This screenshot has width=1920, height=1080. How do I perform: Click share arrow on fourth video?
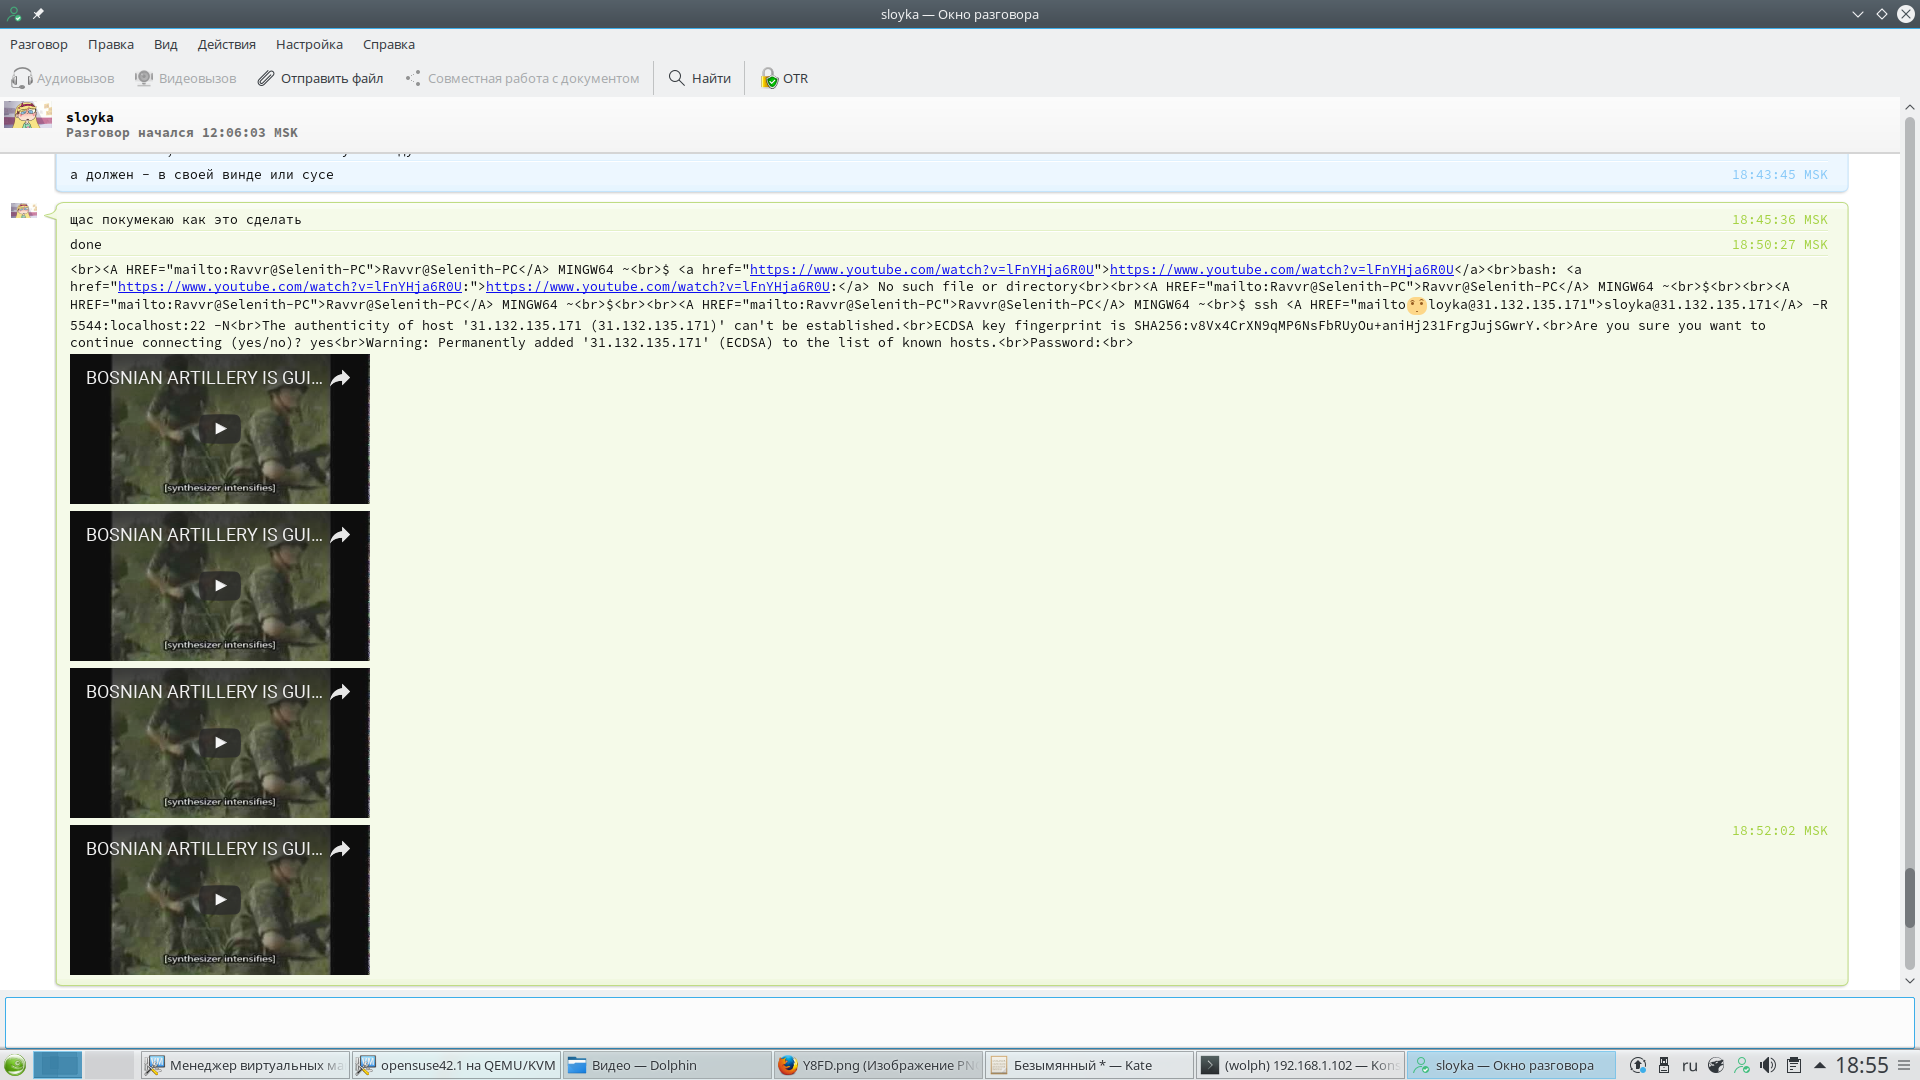point(340,849)
